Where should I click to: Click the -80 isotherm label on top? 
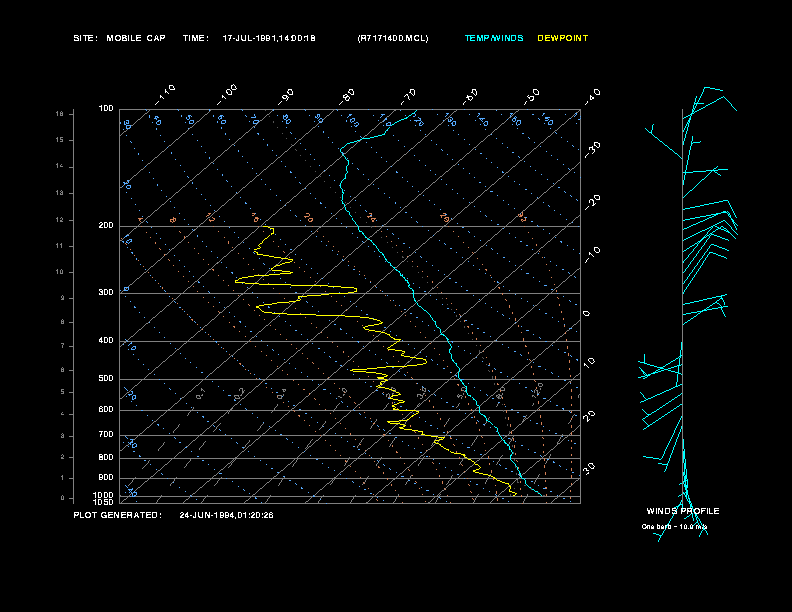pyautogui.click(x=346, y=97)
